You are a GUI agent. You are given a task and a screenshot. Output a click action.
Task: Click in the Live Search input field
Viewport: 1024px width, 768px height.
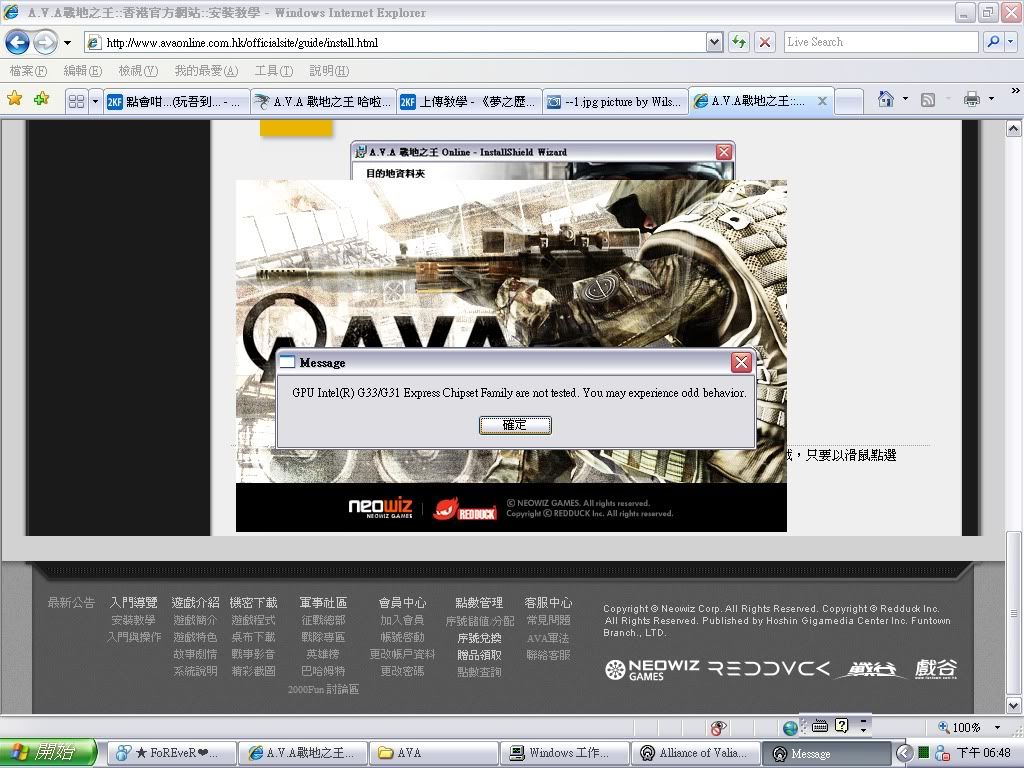[878, 42]
